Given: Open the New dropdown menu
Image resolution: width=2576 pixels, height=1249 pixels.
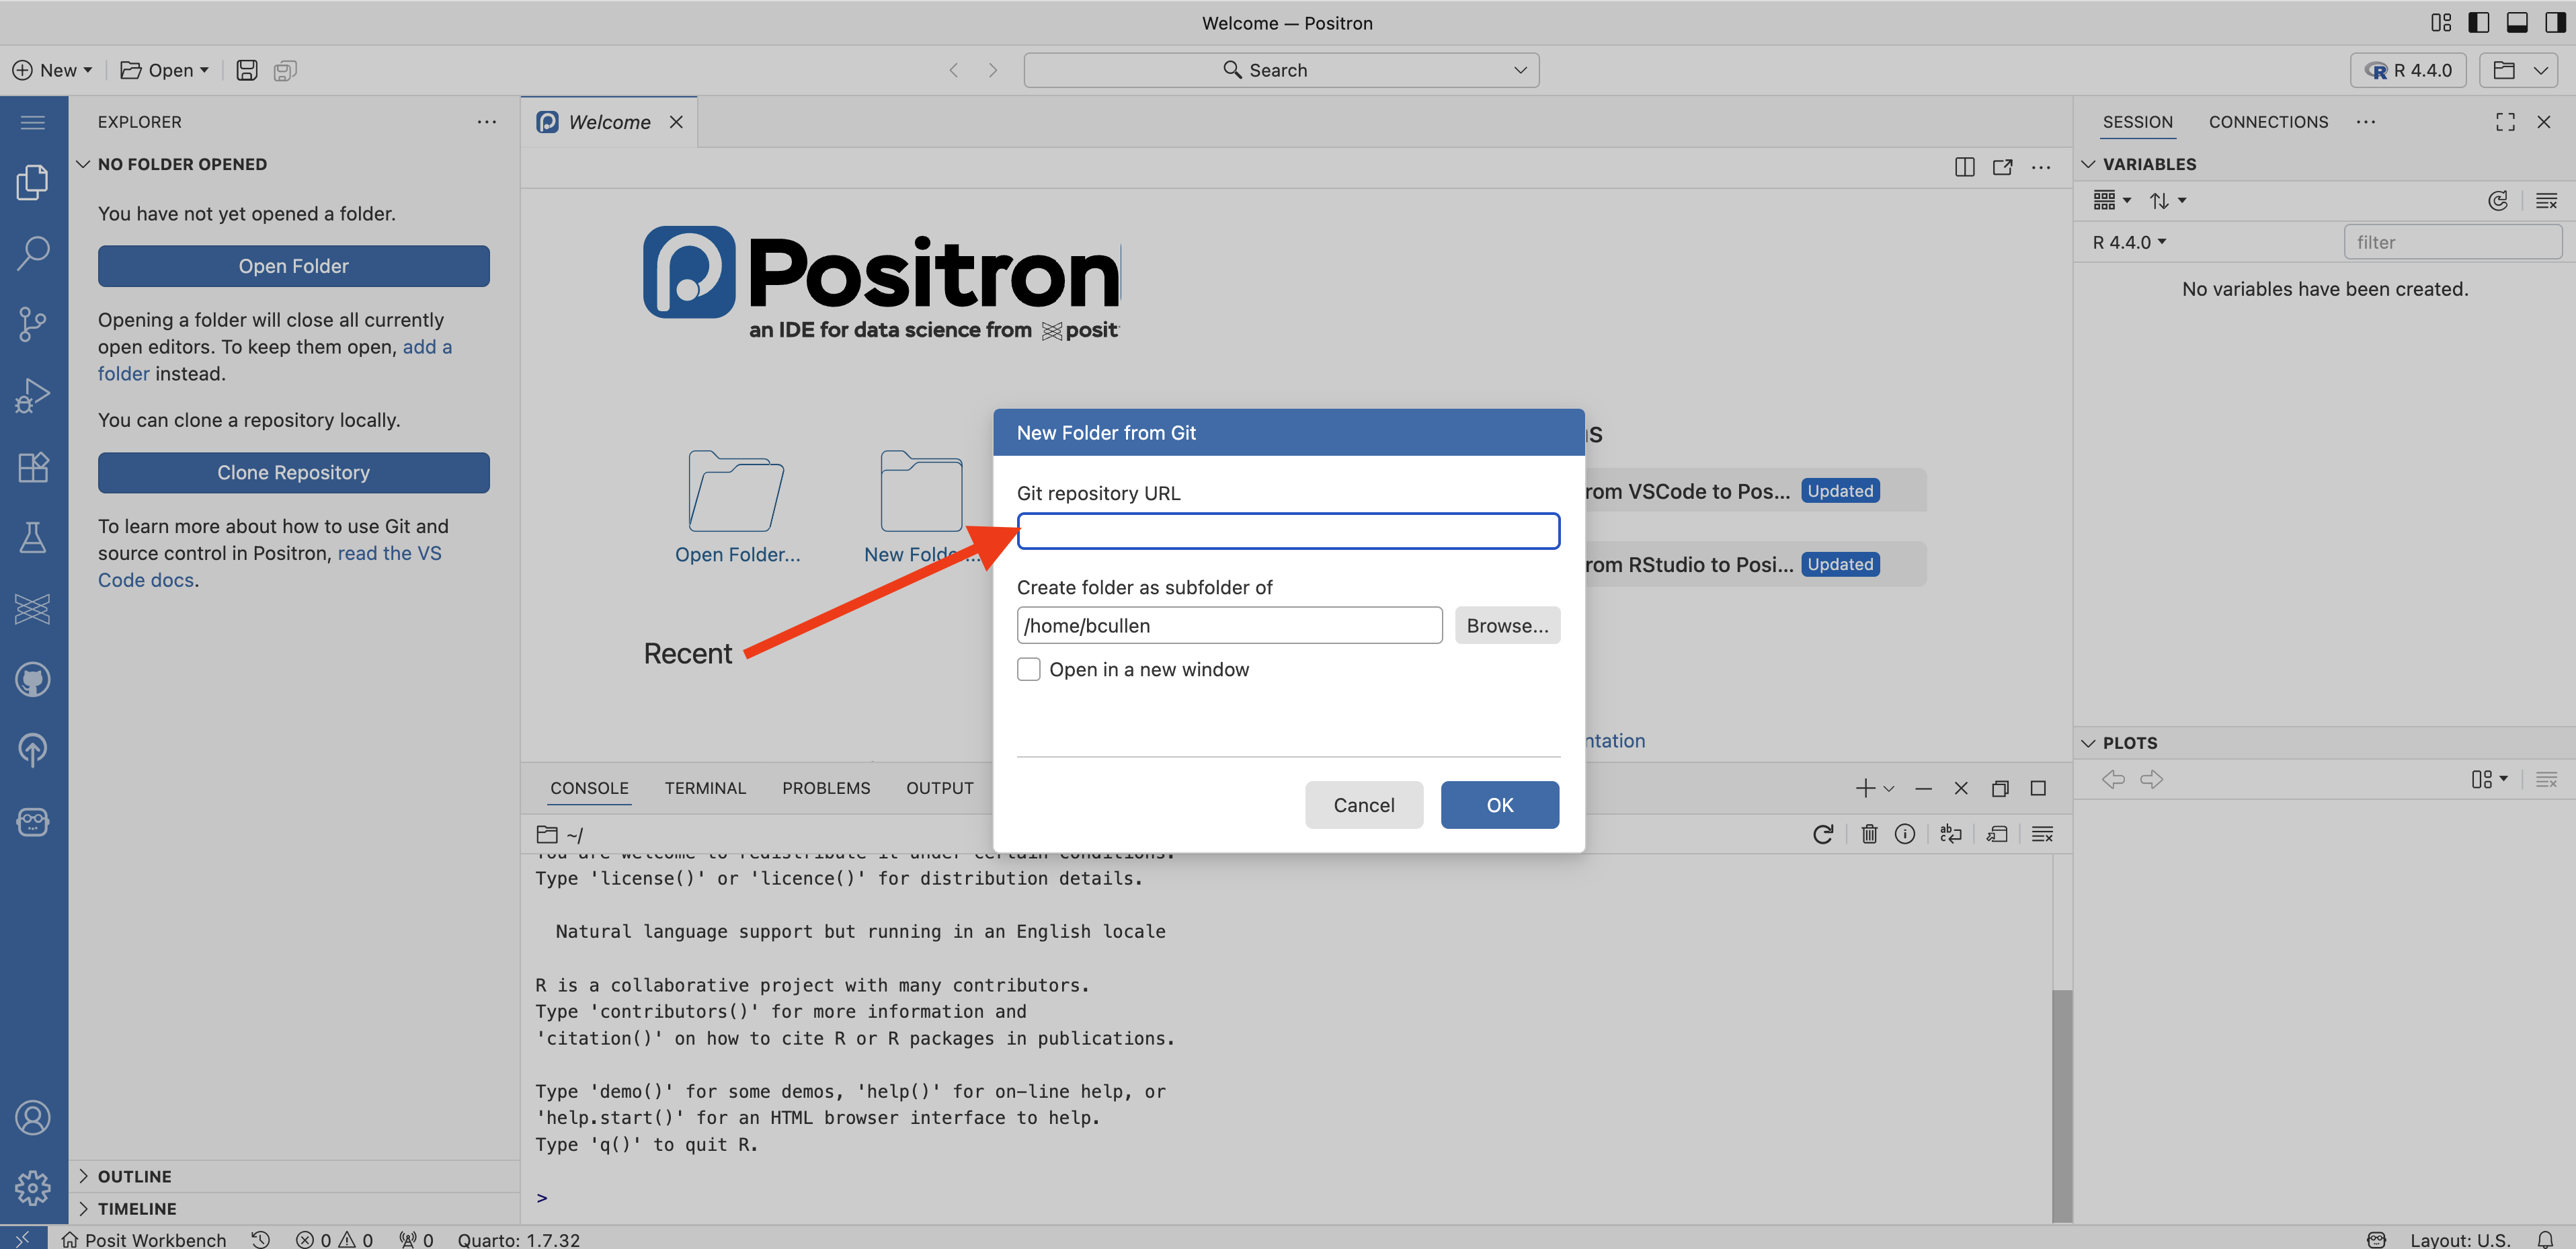Looking at the screenshot, I should [52, 70].
